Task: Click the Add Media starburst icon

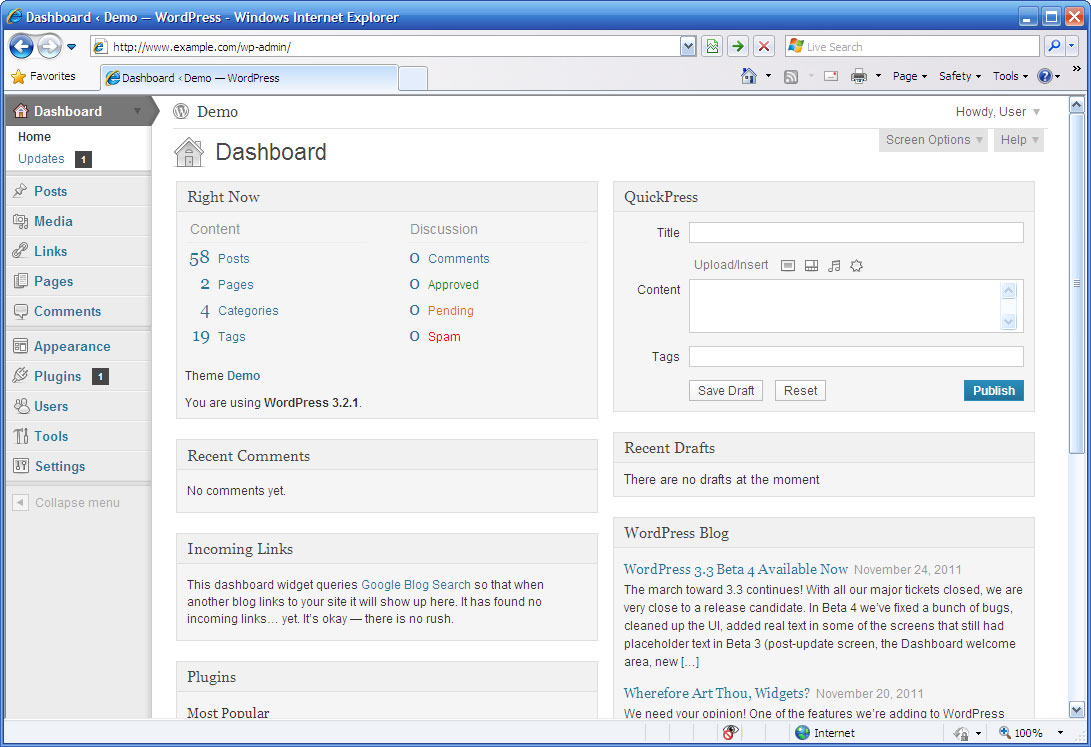Action: pyautogui.click(x=857, y=266)
